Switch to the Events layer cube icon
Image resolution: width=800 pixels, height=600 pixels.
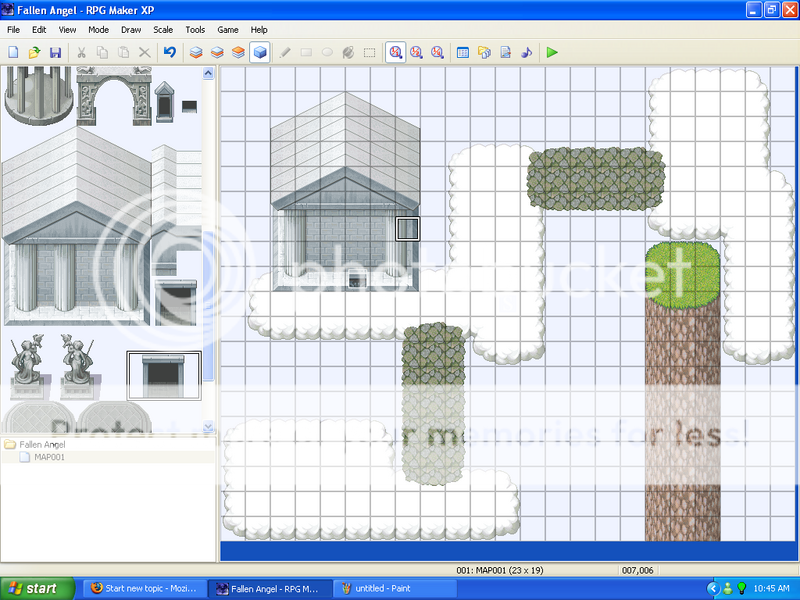259,52
